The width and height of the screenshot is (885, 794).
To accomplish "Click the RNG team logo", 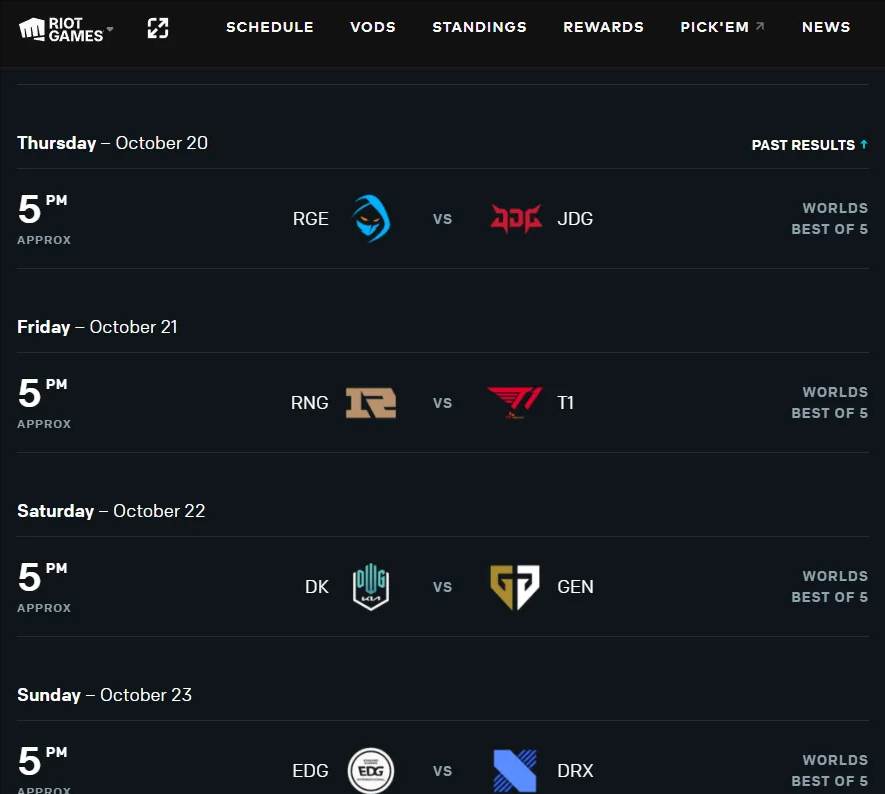I will tap(371, 403).
